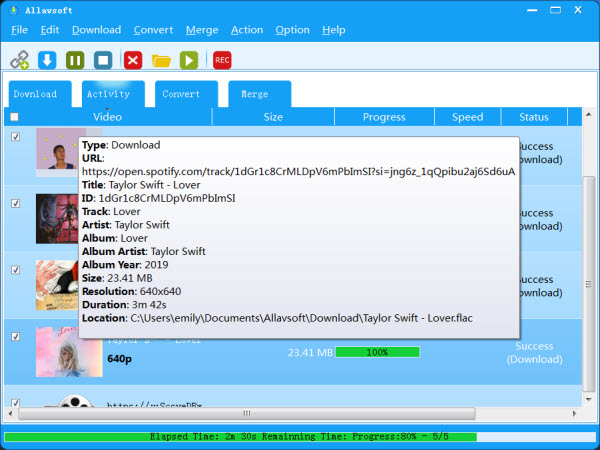Open the Merge menu
This screenshot has height=450, width=600.
pos(202,30)
